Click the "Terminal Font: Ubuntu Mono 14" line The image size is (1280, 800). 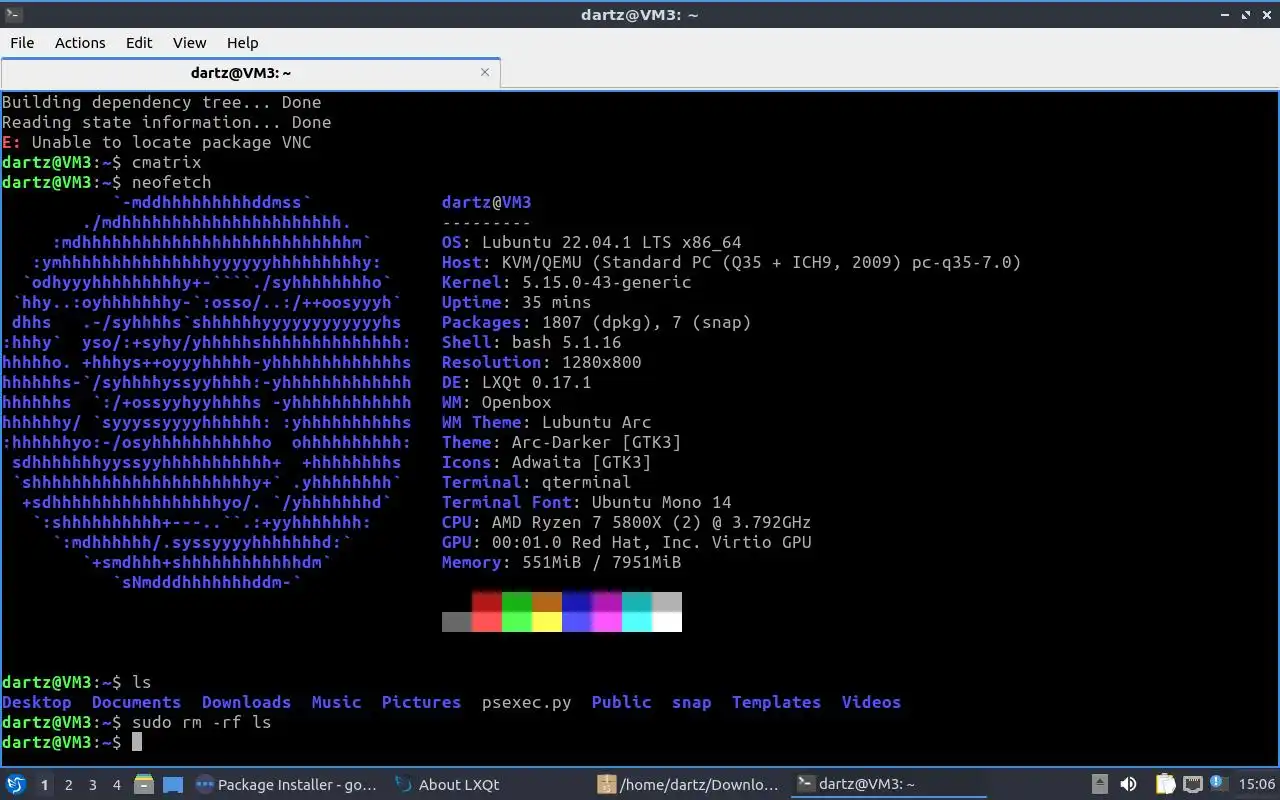pos(587,502)
